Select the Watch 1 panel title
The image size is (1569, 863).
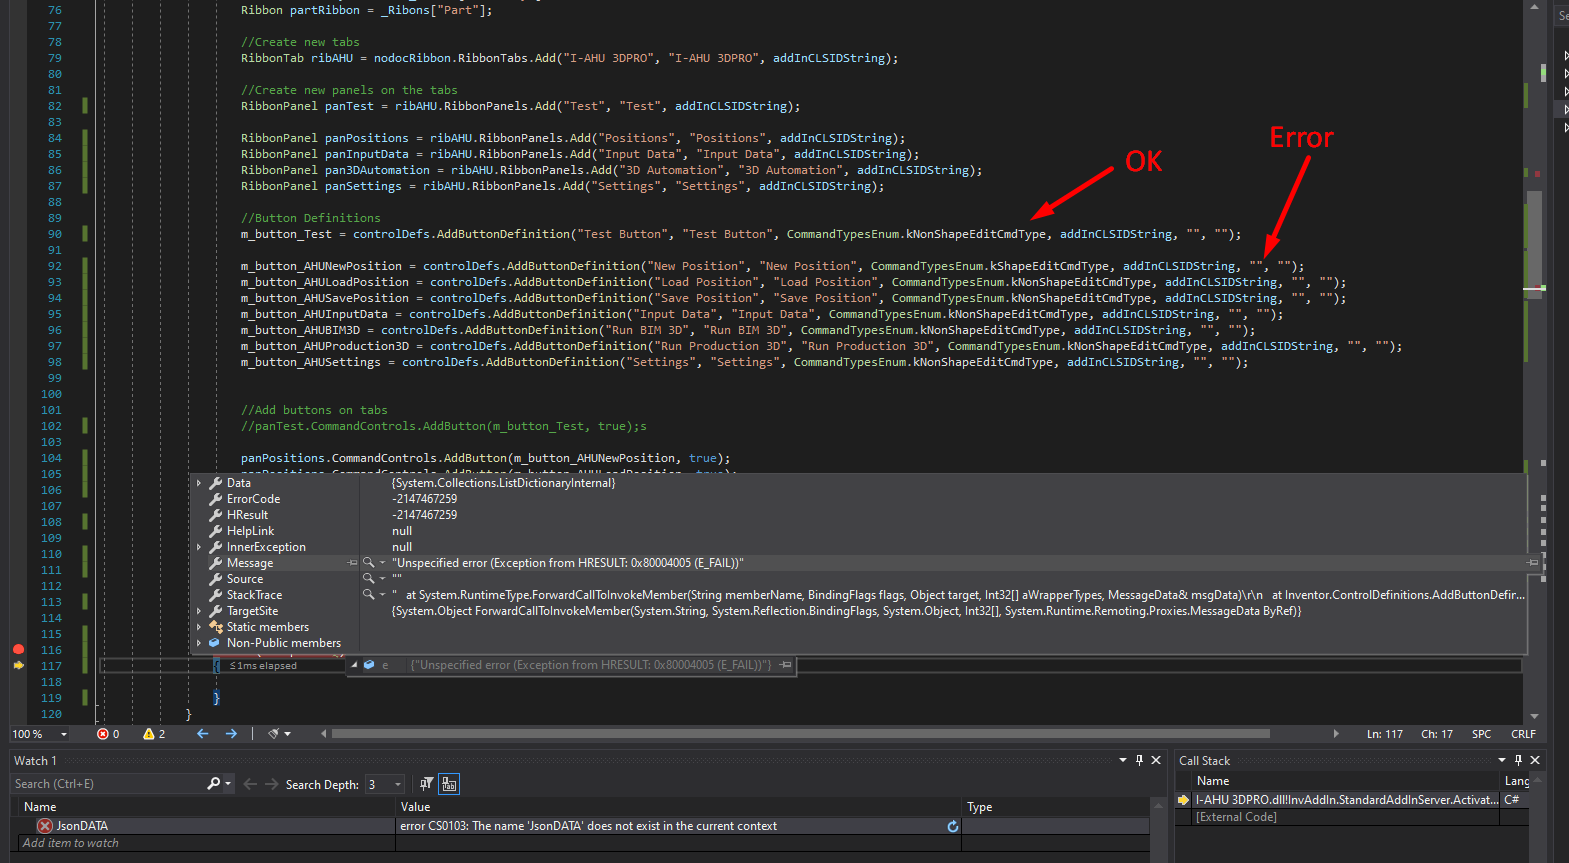[x=35, y=761]
